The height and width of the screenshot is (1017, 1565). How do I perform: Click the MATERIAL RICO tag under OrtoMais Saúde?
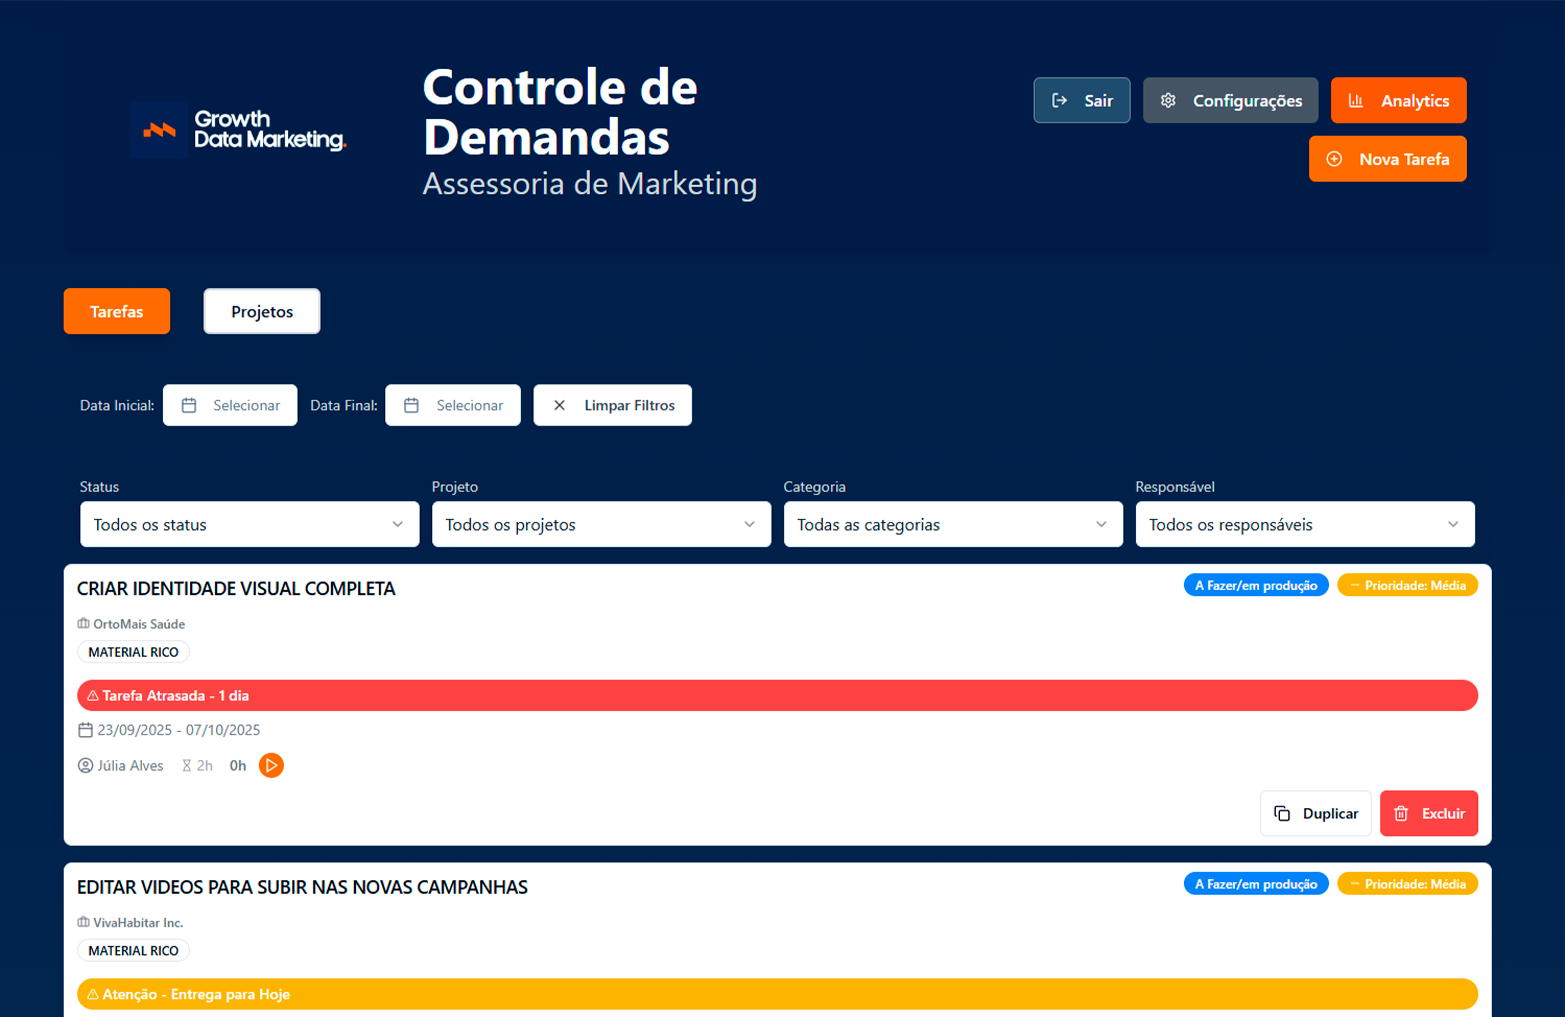133,652
